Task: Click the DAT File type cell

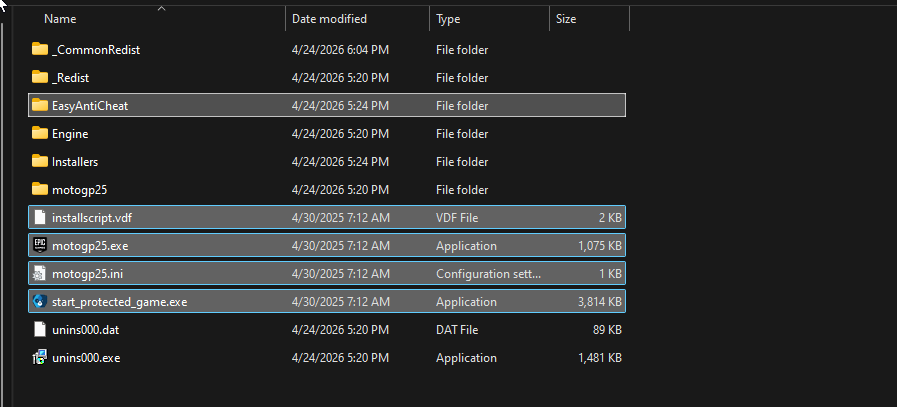Action: click(457, 330)
